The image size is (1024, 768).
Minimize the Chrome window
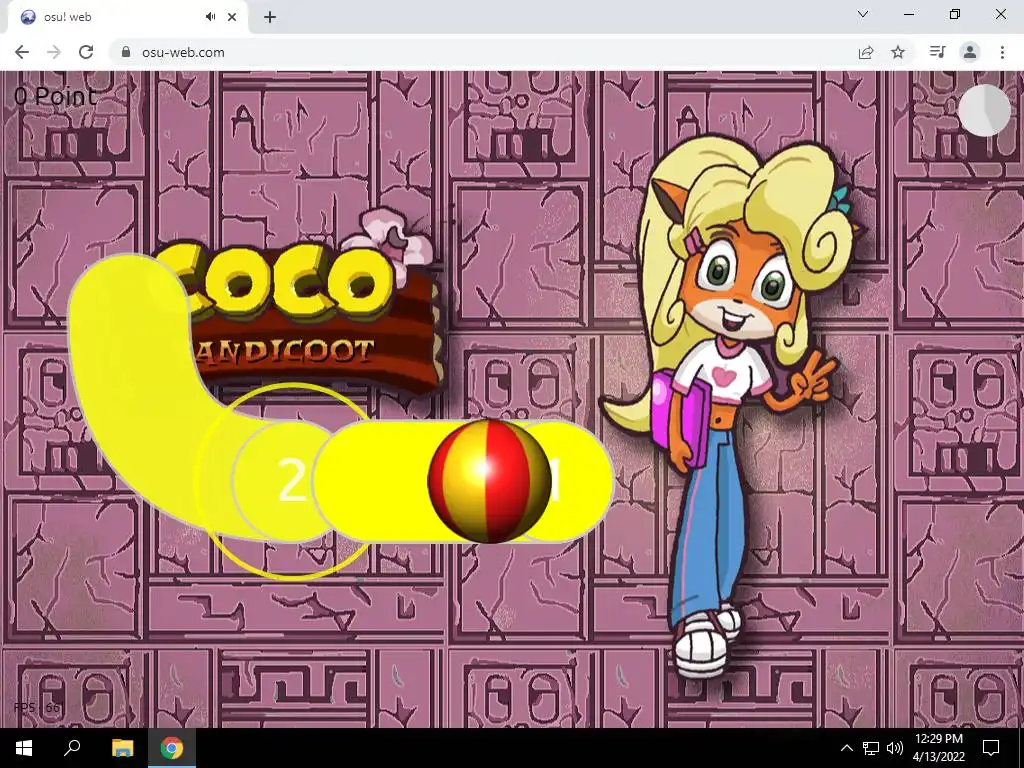pos(909,14)
